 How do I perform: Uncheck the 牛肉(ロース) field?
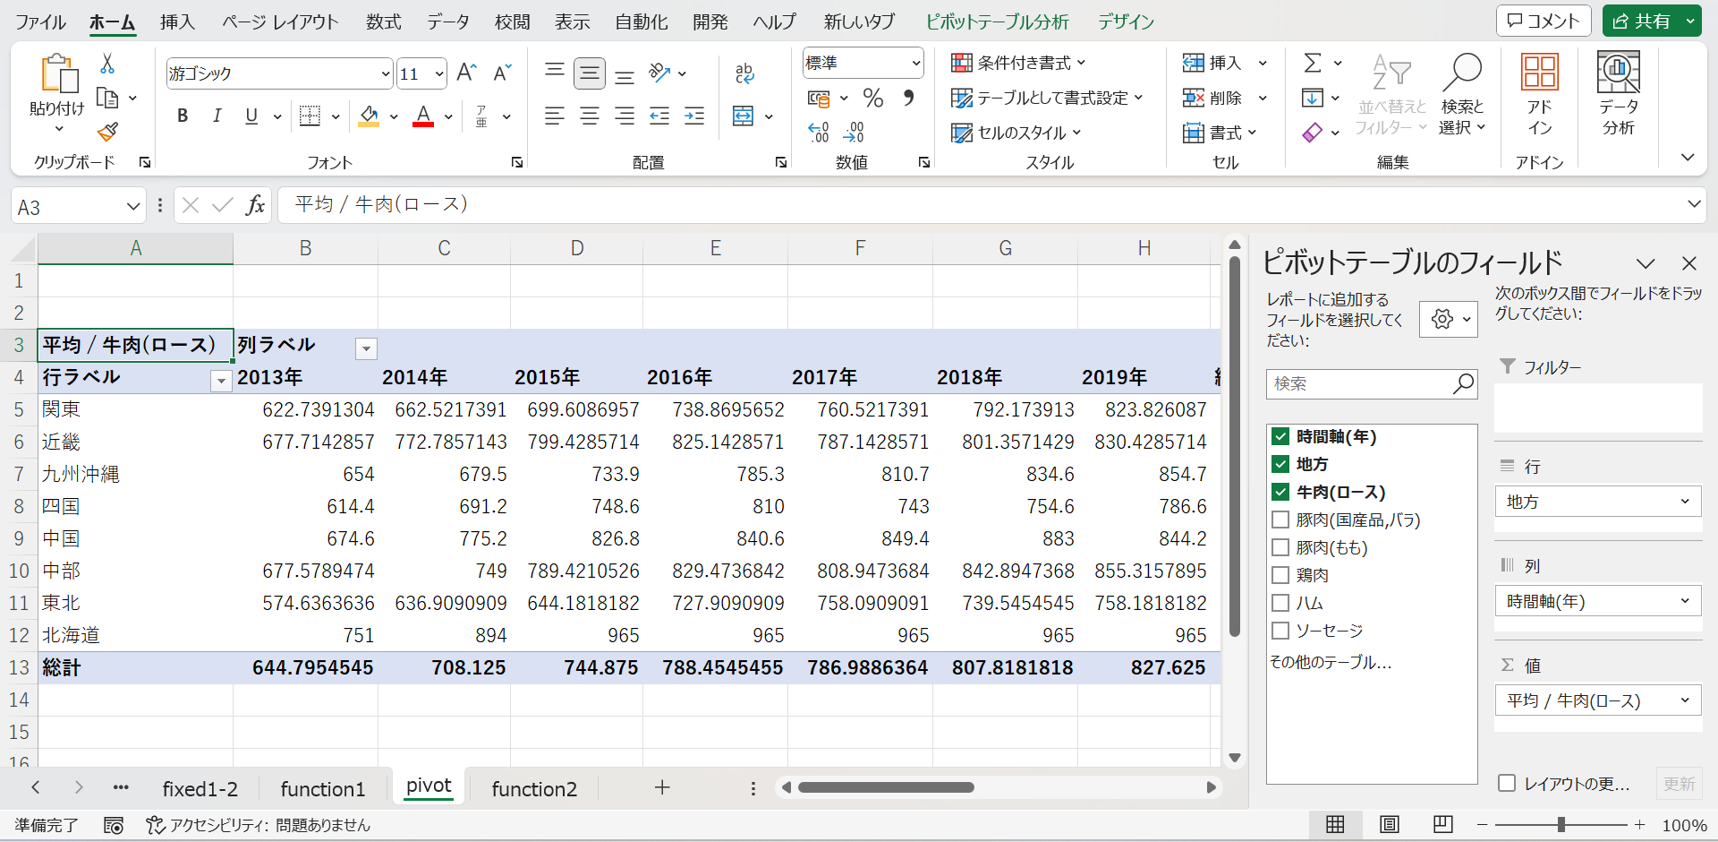point(1280,492)
